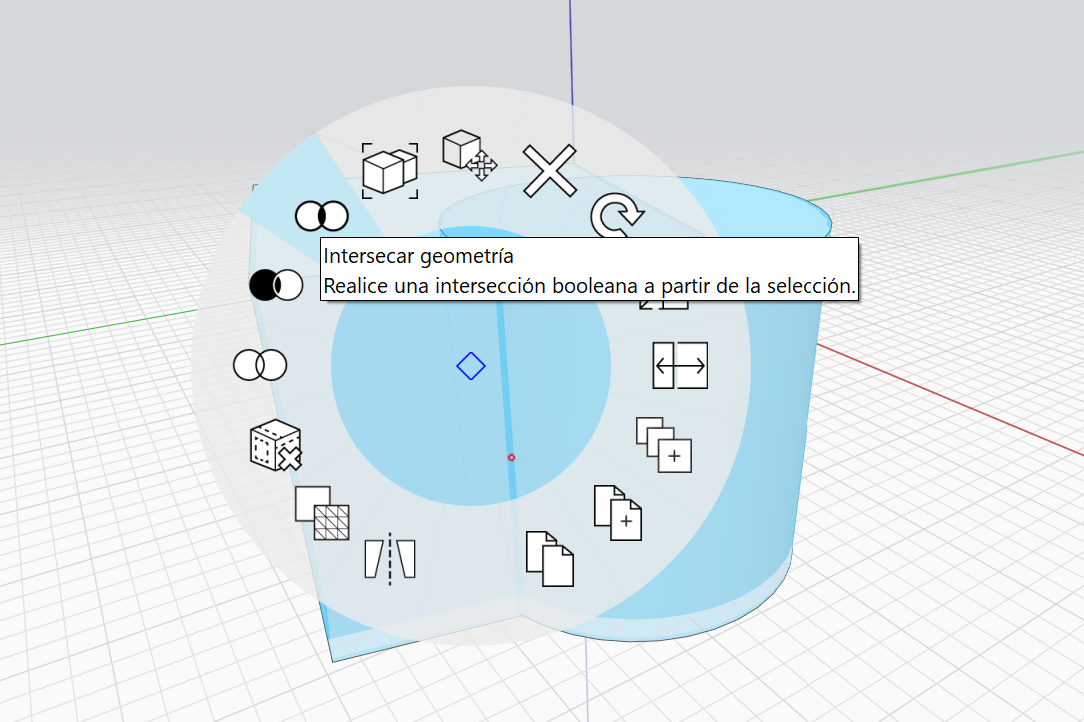Click the Cut geometry black-and-white circles icon
The height and width of the screenshot is (722, 1084).
(x=275, y=285)
